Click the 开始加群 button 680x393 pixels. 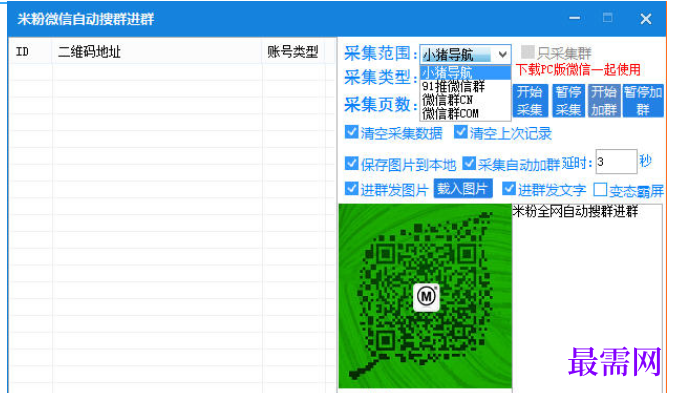[x=604, y=101]
